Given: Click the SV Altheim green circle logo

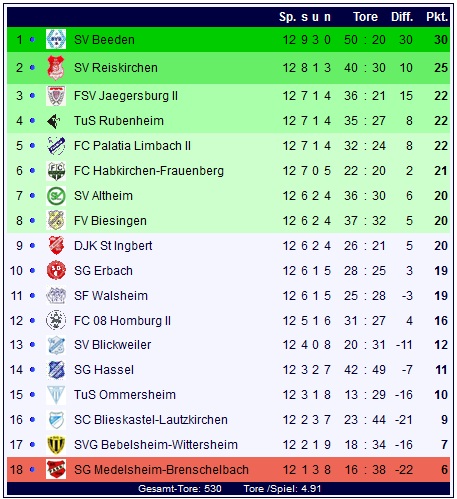Looking at the screenshot, I should pos(56,196).
